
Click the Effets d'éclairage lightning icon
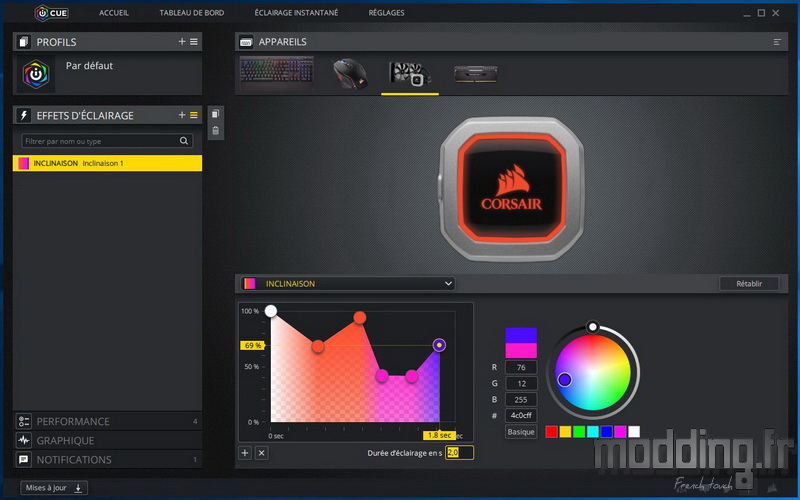(x=23, y=115)
